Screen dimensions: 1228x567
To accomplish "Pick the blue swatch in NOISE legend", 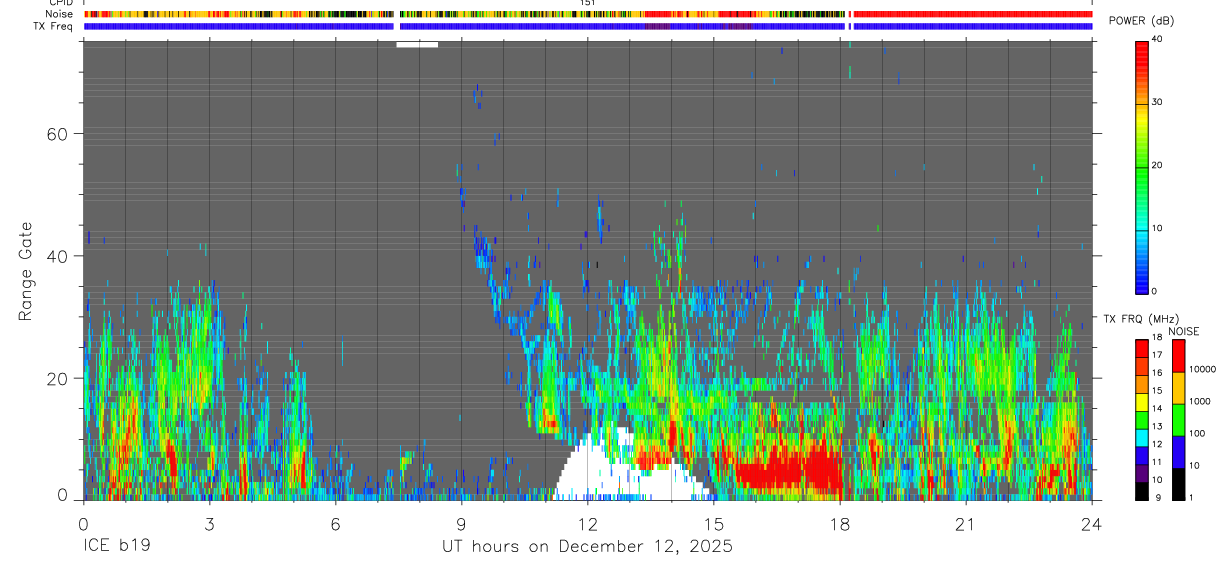I will point(1179,452).
